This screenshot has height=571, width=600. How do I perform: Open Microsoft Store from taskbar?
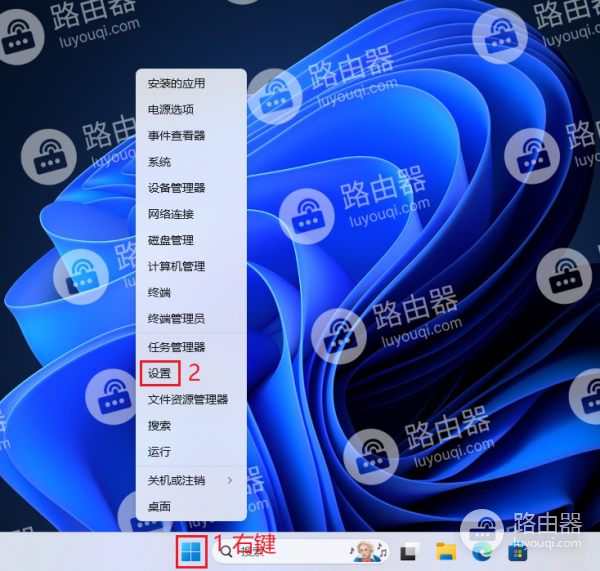click(517, 552)
